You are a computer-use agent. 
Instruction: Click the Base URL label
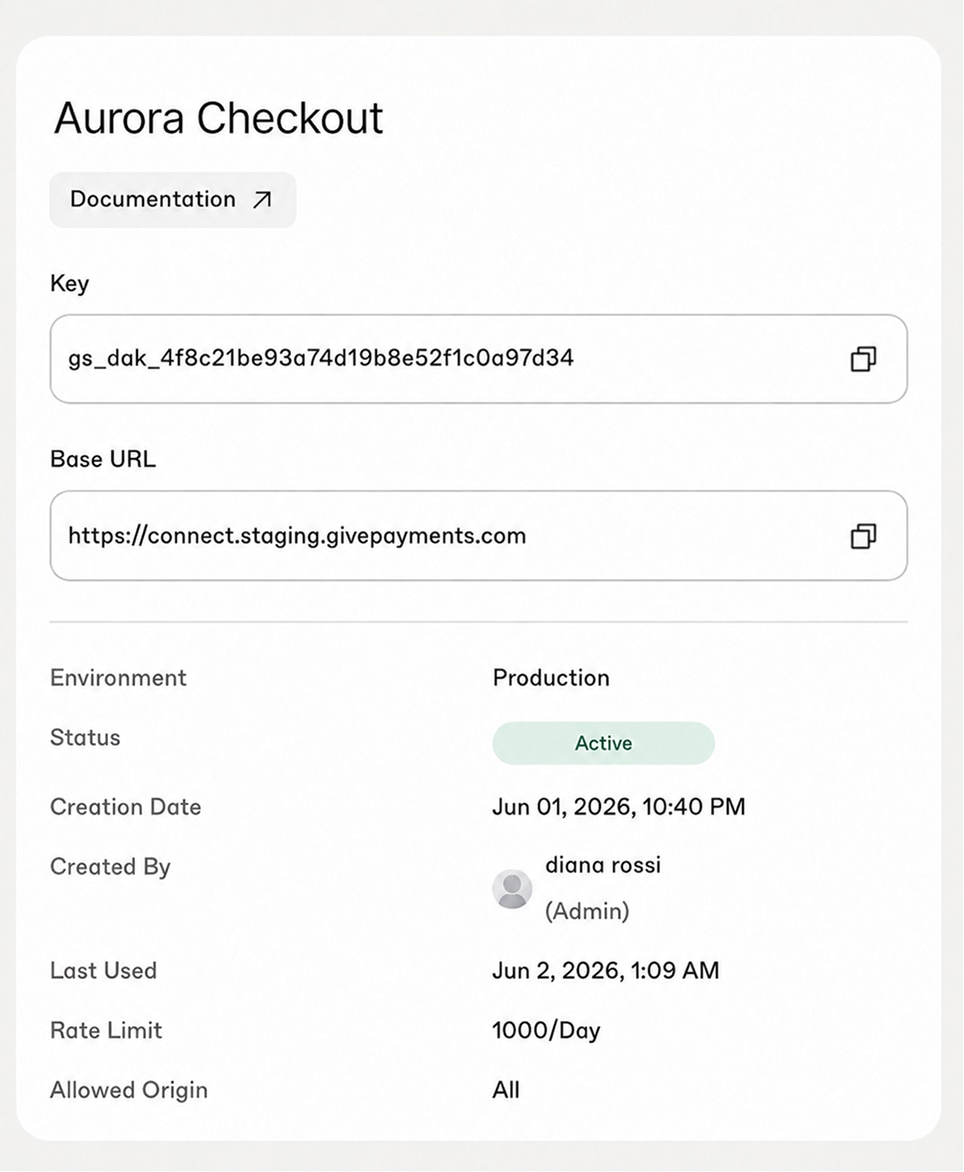coord(103,459)
